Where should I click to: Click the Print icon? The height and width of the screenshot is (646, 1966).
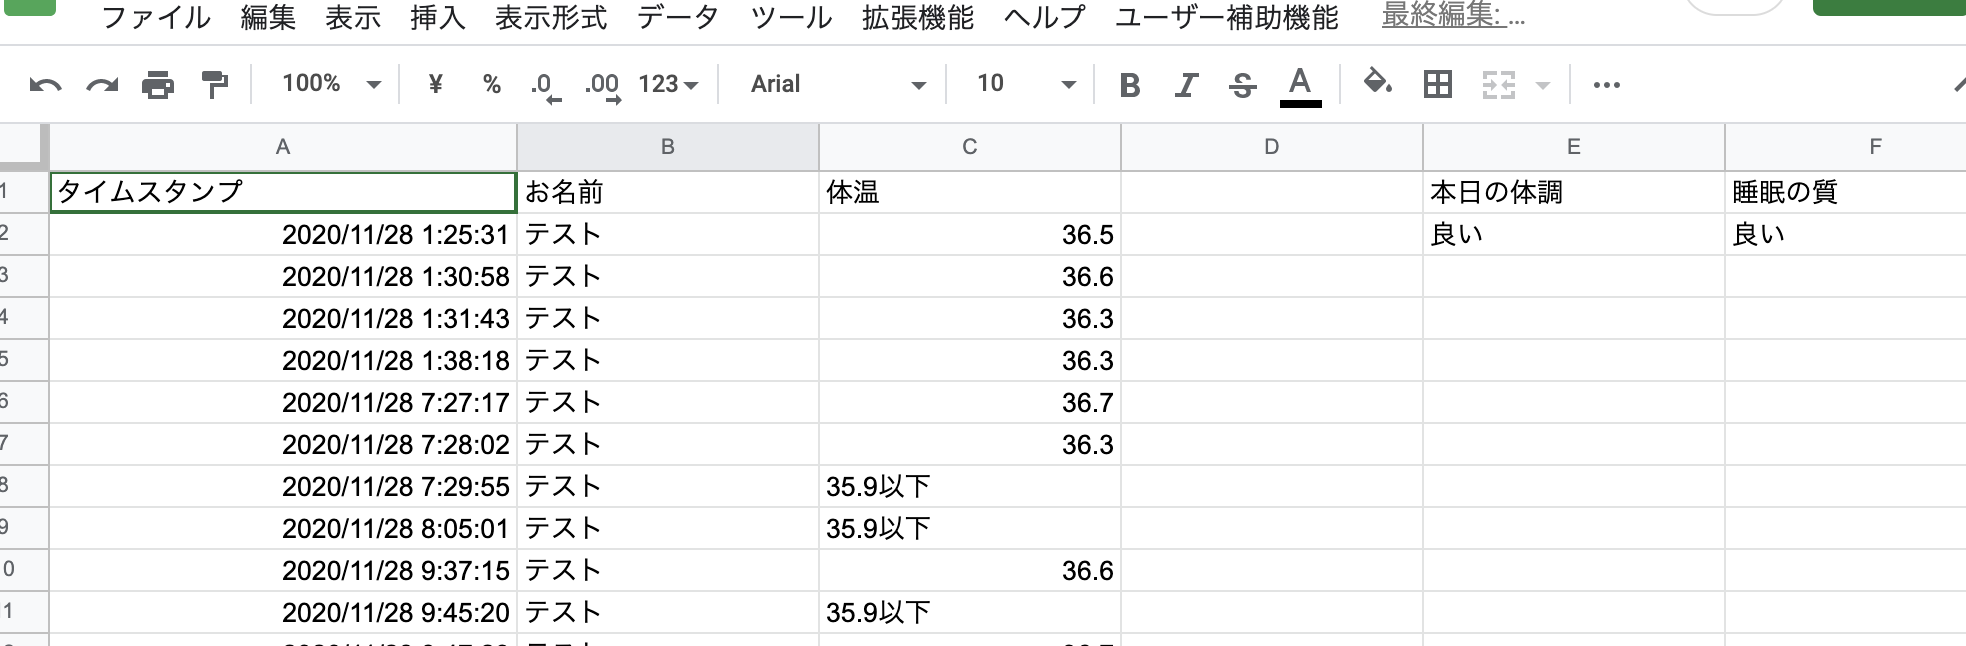[158, 85]
